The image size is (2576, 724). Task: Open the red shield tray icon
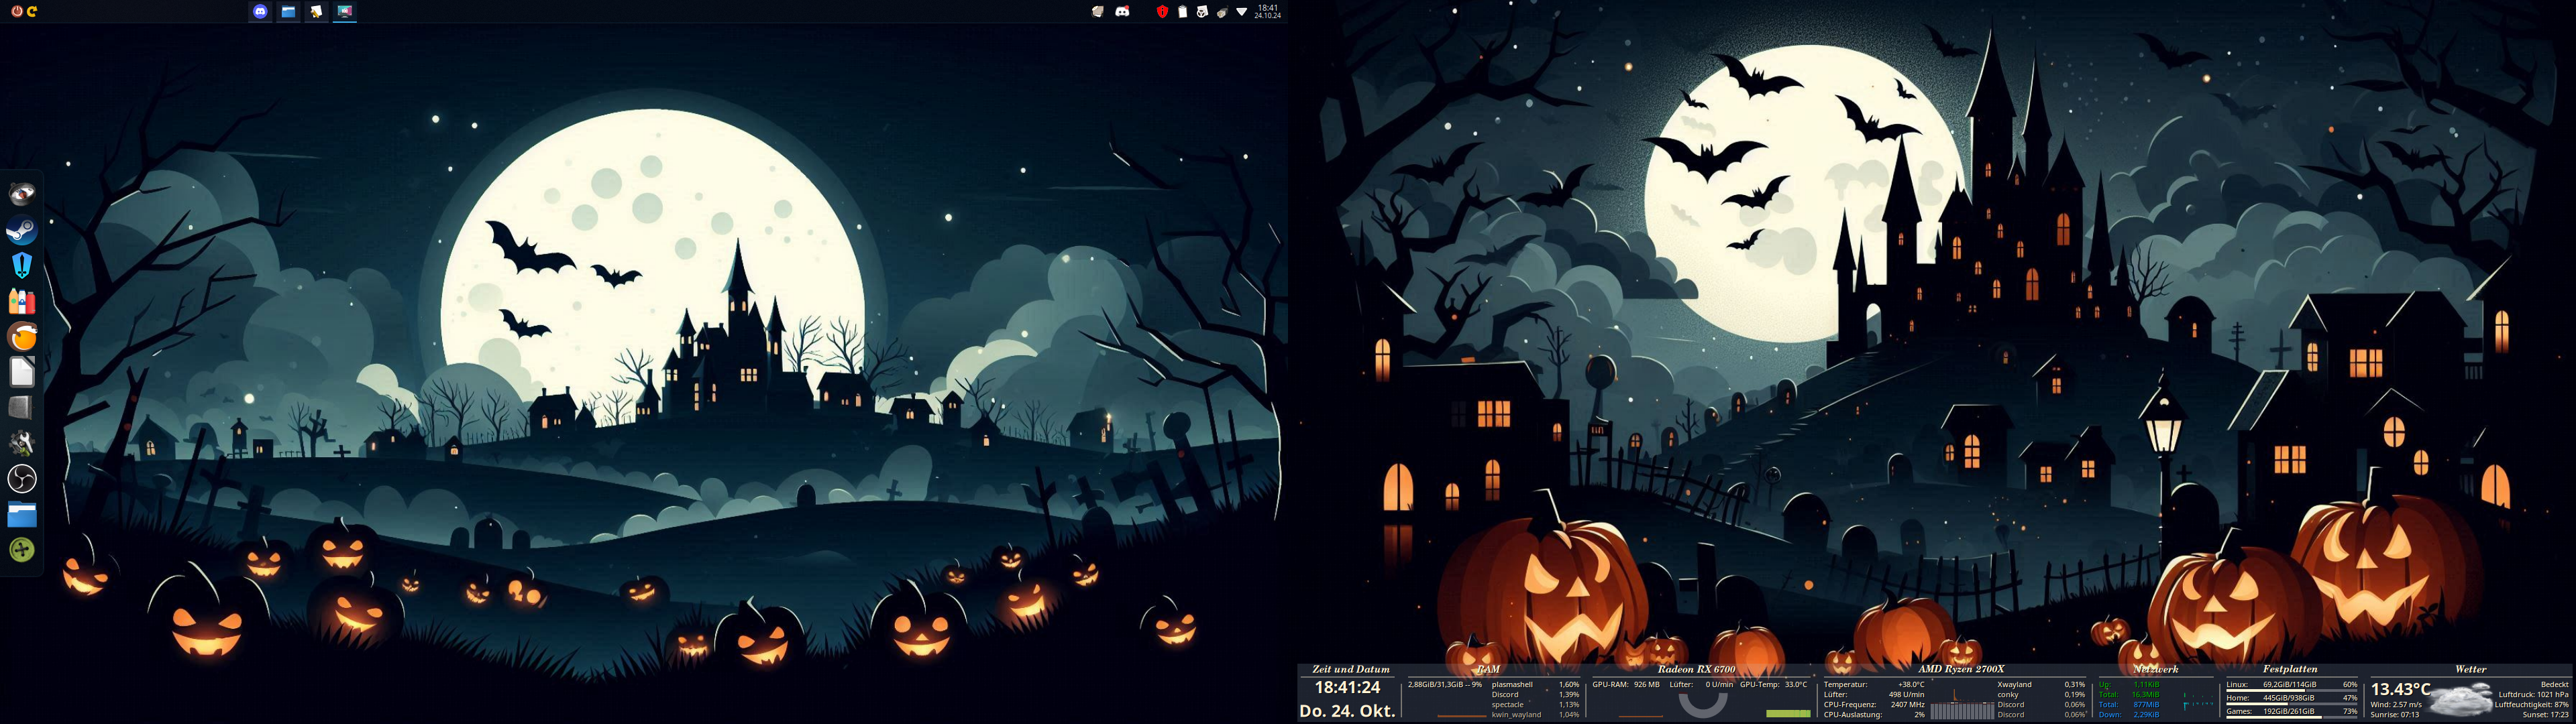[1162, 12]
